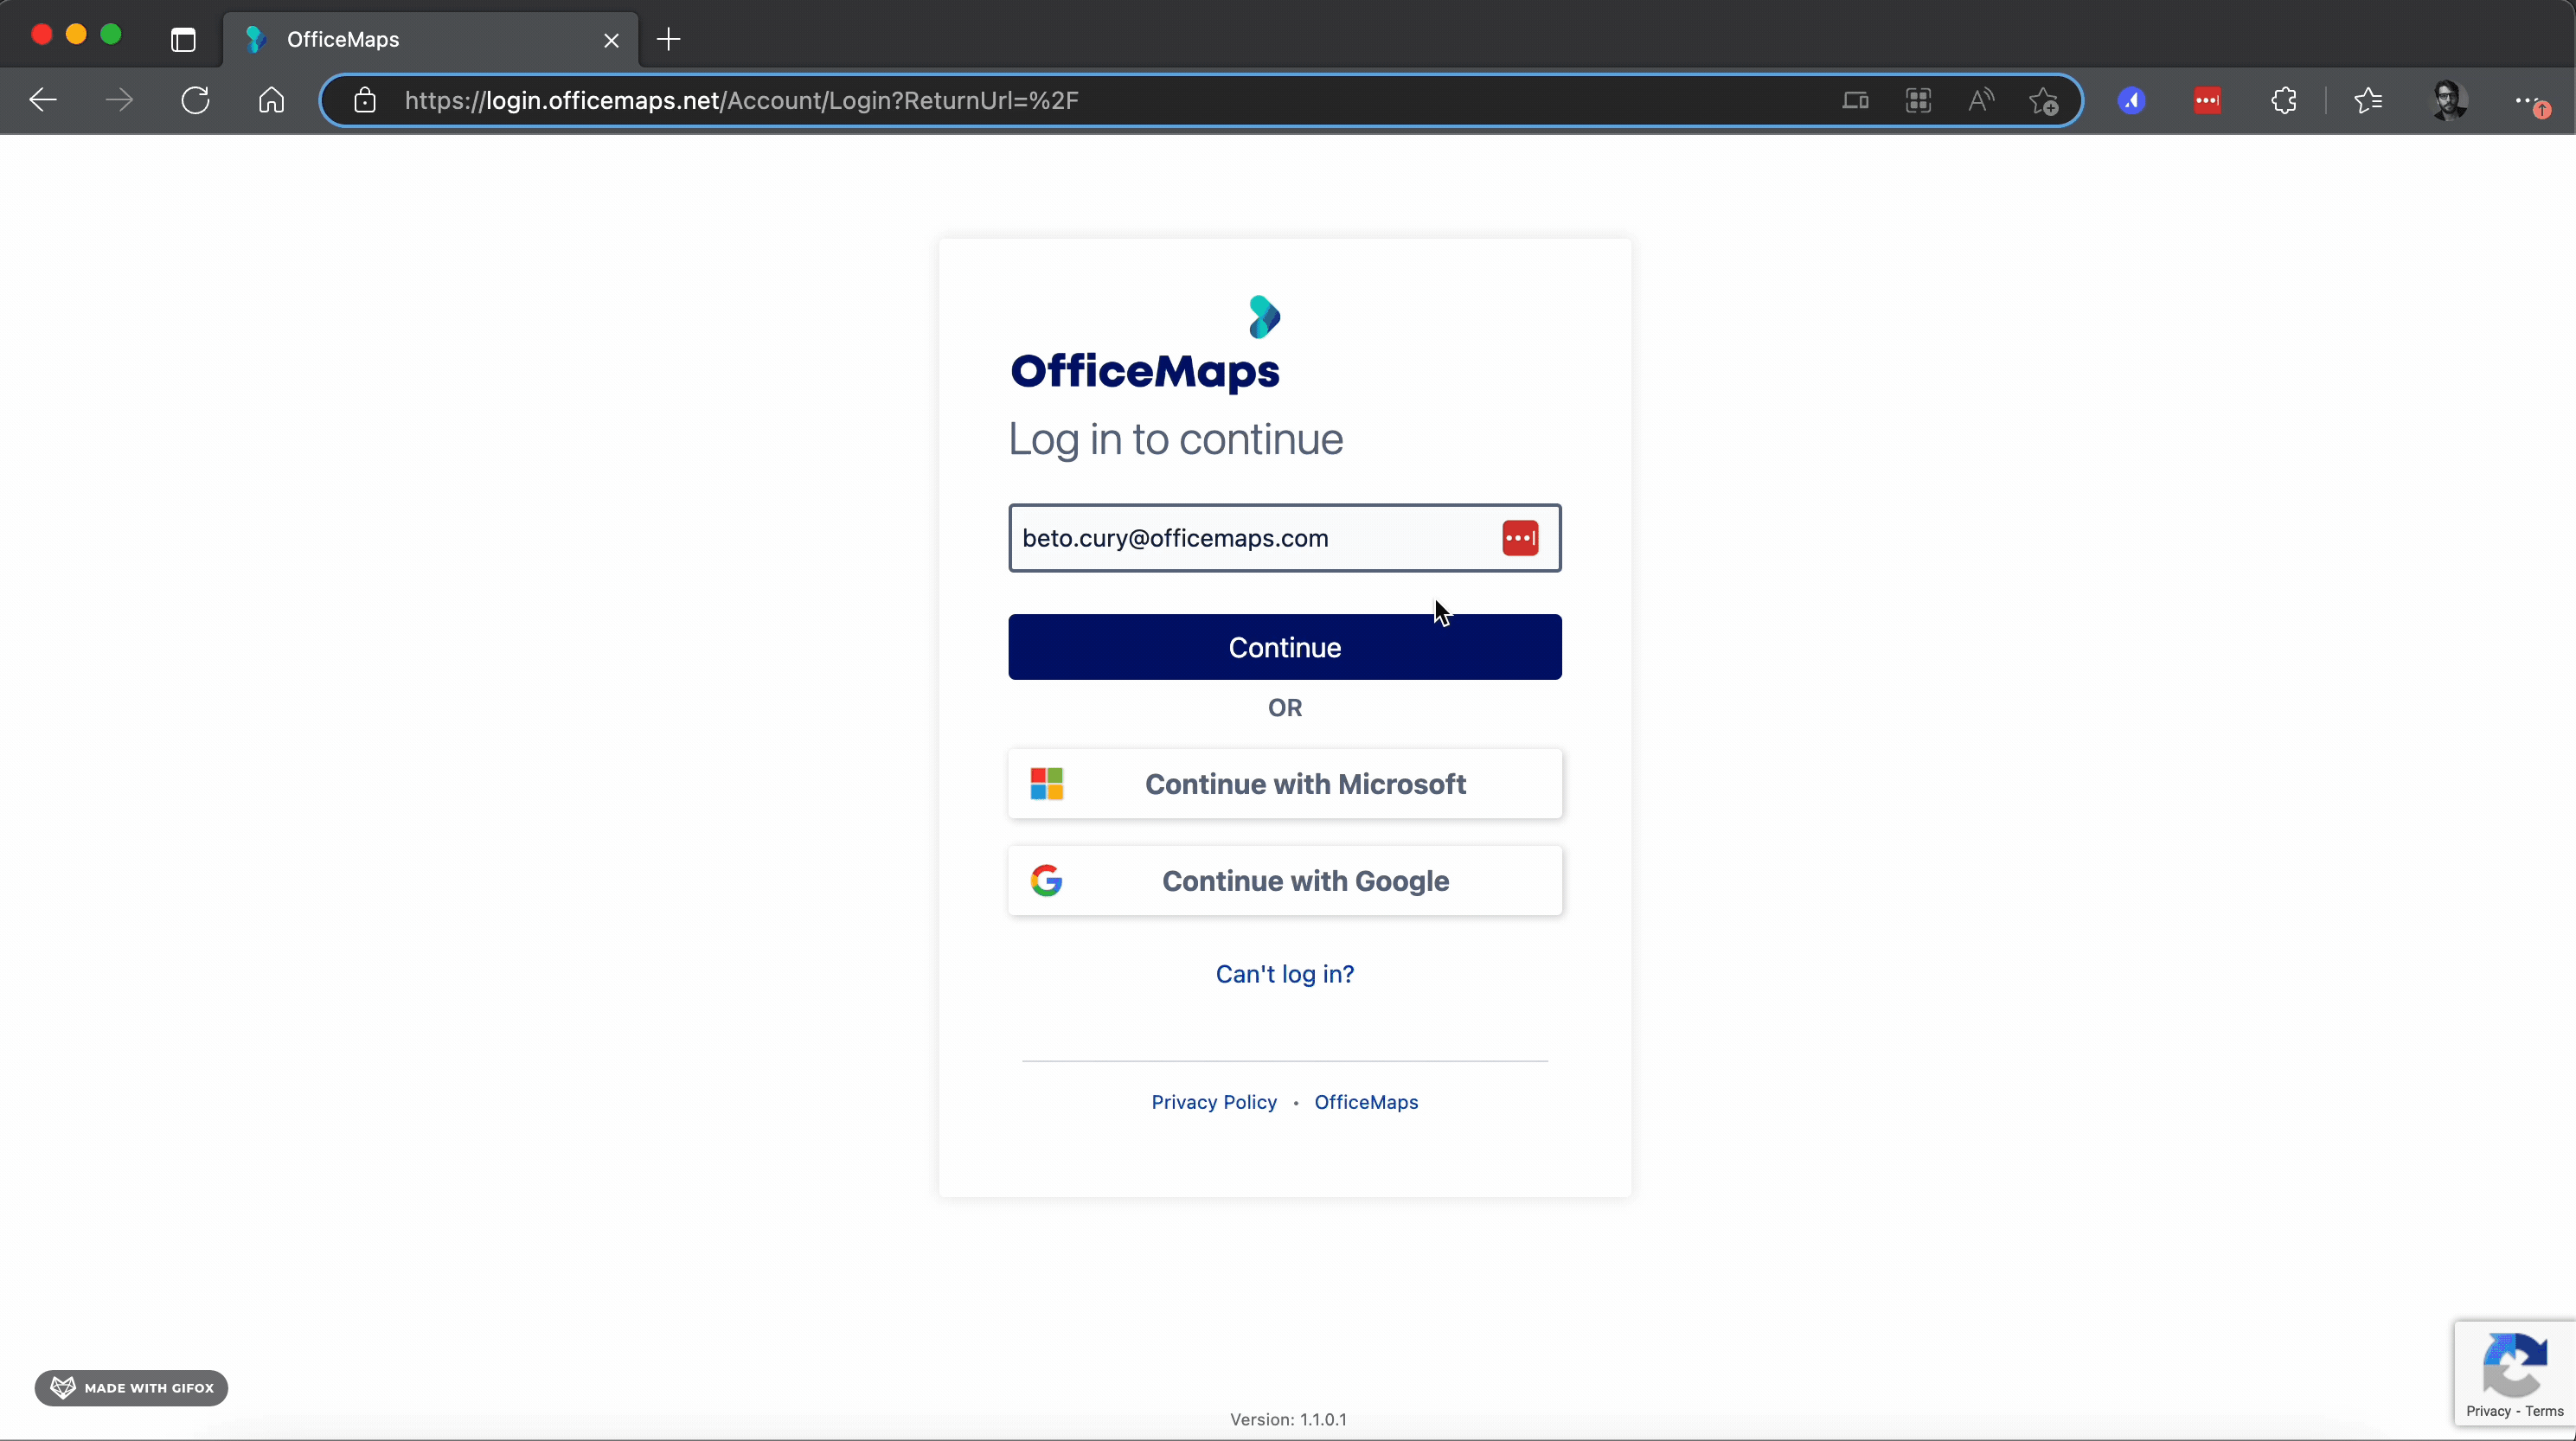Open the red password manager extension in toolbar

[2208, 100]
